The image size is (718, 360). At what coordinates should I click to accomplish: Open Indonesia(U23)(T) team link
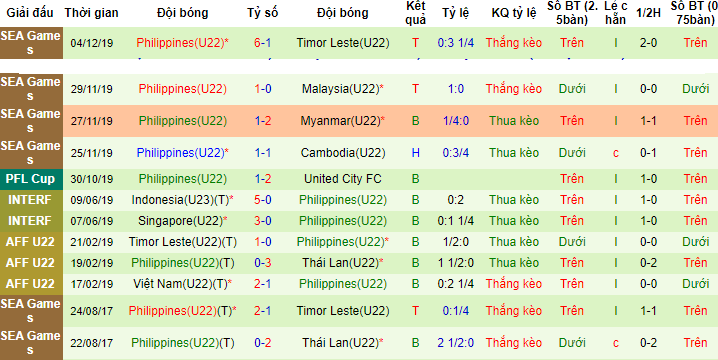(180, 200)
